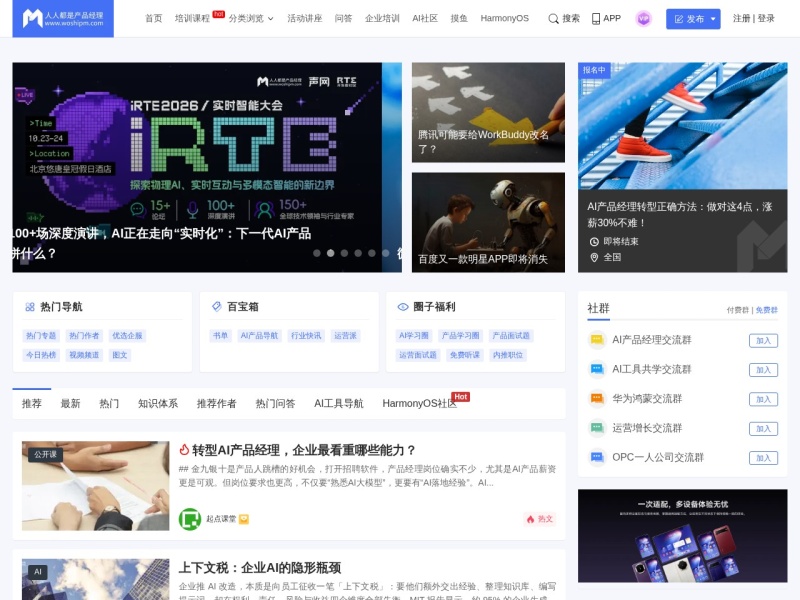800x600 pixels.
Task: Open 优选企服 tag
Action: [x=127, y=336]
